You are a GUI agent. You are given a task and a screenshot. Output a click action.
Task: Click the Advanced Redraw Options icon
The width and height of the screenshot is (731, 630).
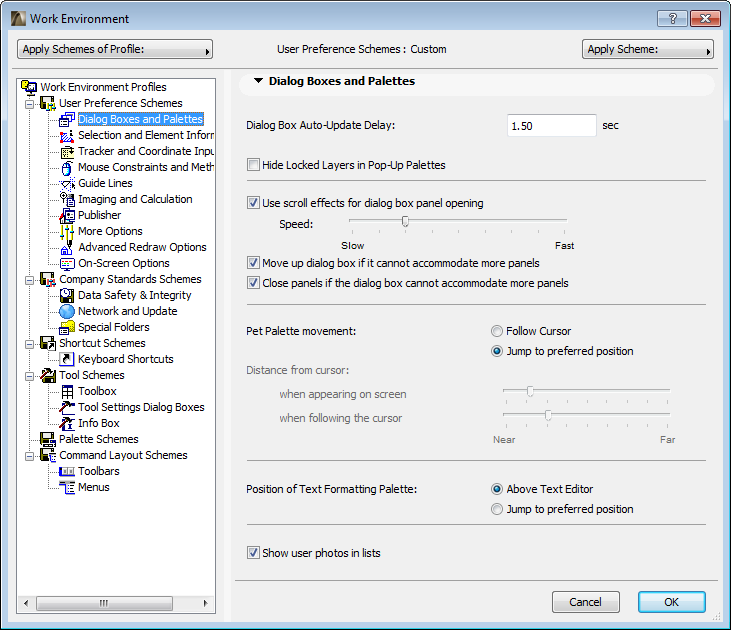click(x=67, y=247)
